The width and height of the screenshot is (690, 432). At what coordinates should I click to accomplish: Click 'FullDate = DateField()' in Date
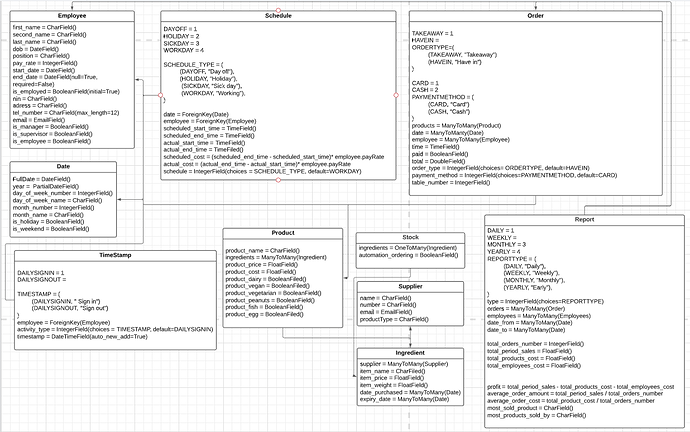click(41, 179)
